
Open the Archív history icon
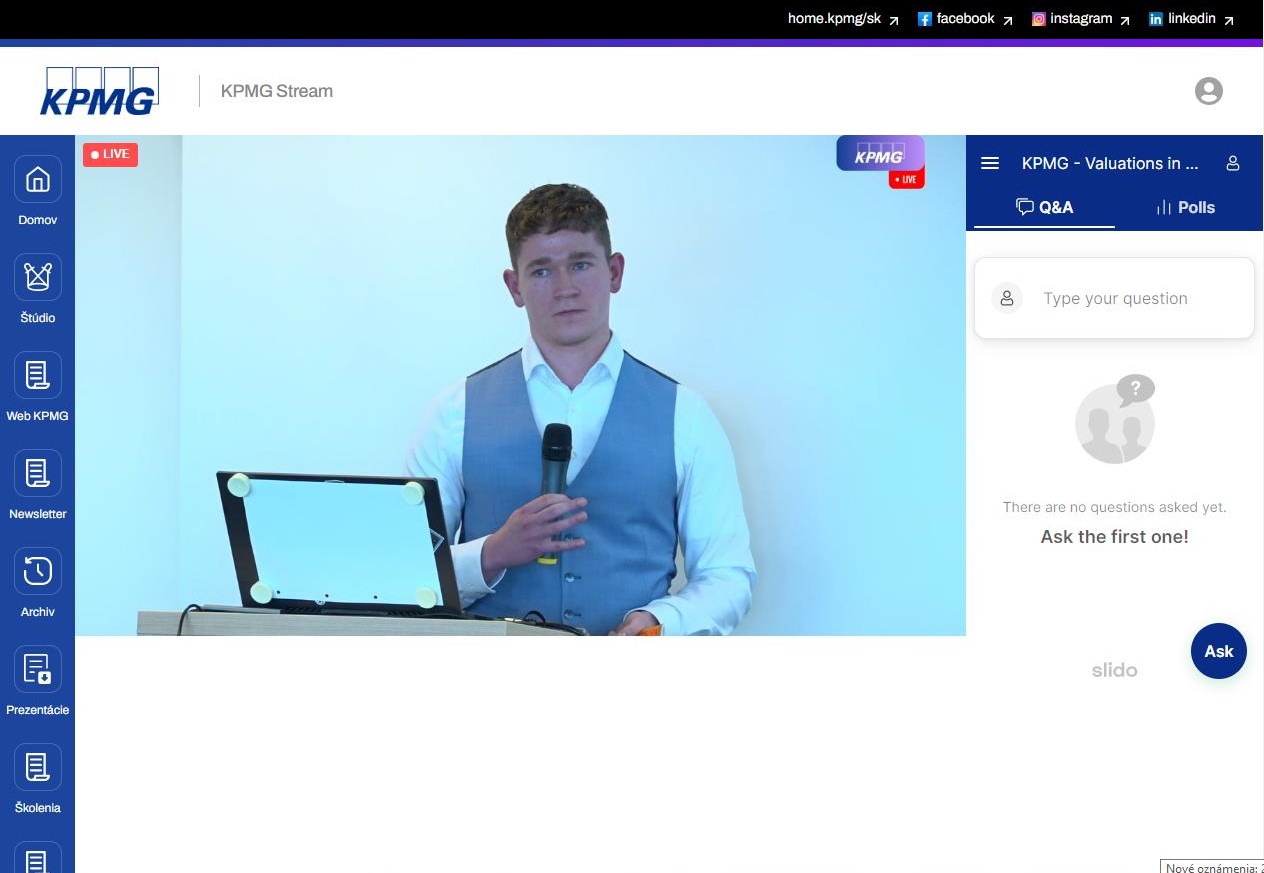click(x=38, y=571)
